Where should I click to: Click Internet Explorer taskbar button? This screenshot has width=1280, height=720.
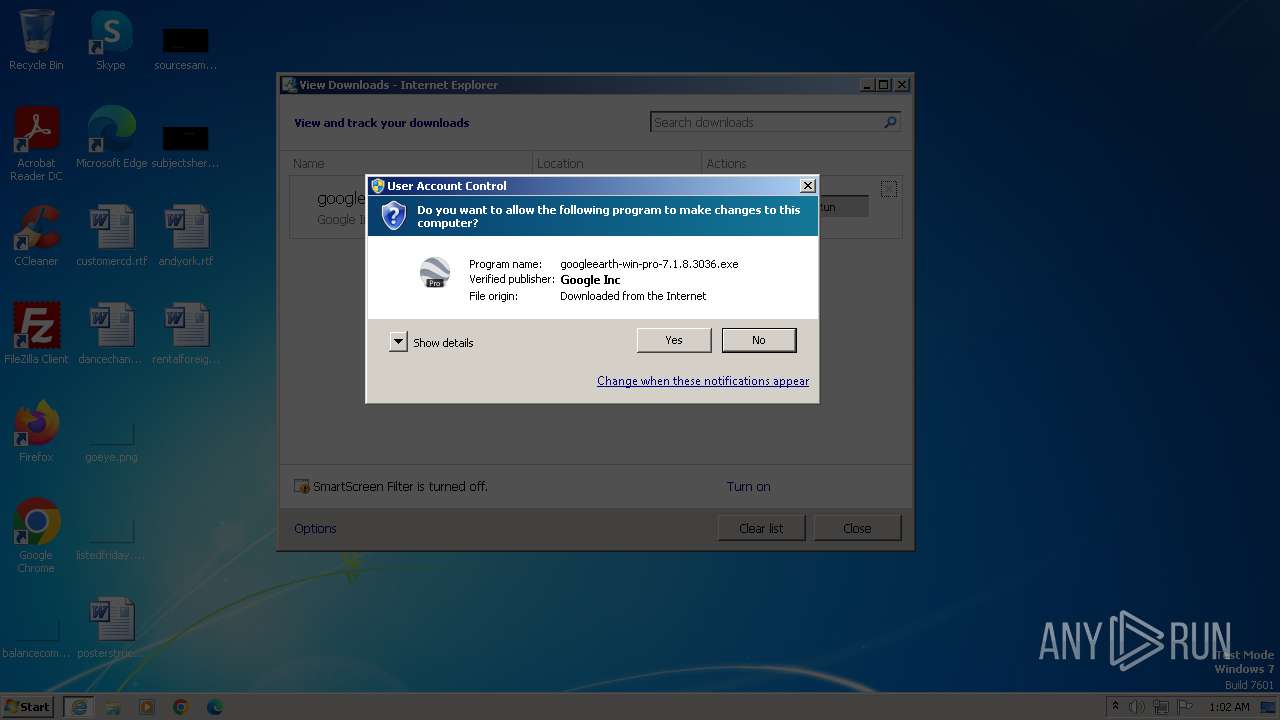point(79,707)
